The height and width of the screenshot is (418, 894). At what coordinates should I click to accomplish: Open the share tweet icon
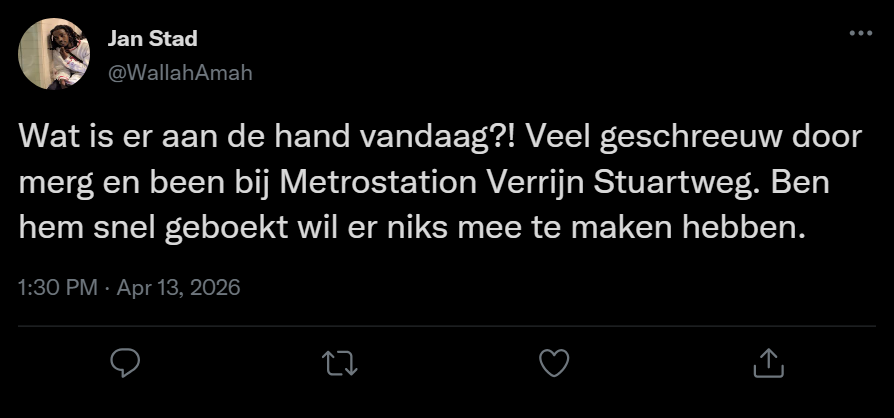point(767,361)
